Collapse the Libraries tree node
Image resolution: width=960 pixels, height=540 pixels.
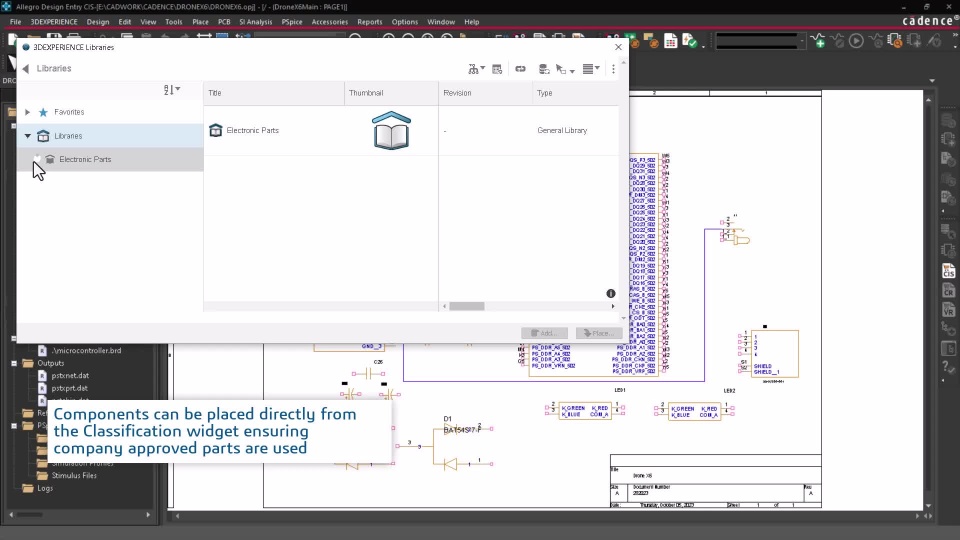click(x=28, y=136)
